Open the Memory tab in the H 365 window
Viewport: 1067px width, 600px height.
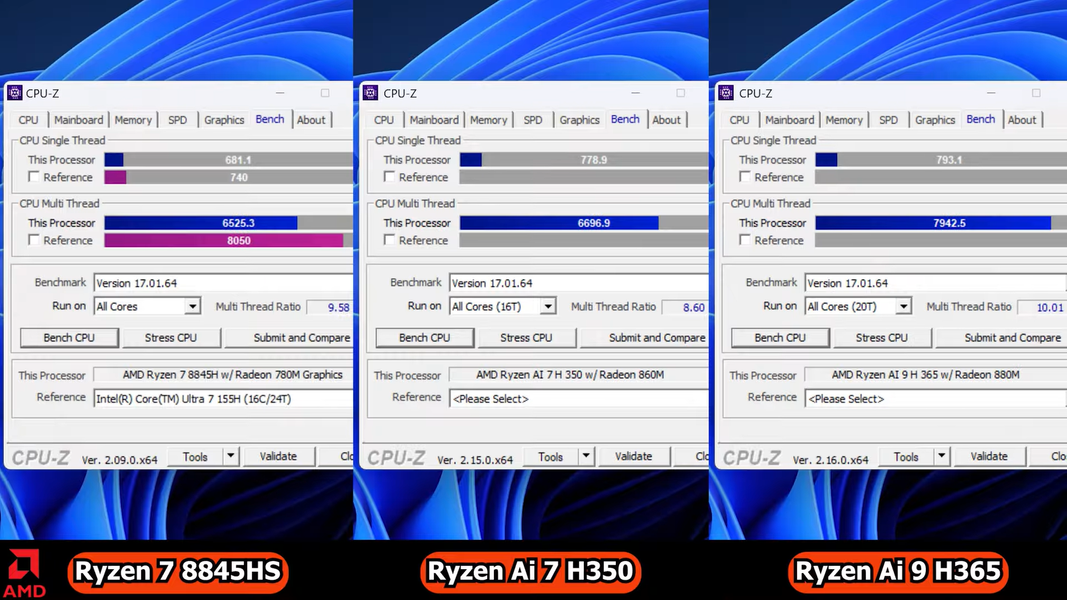tap(844, 120)
